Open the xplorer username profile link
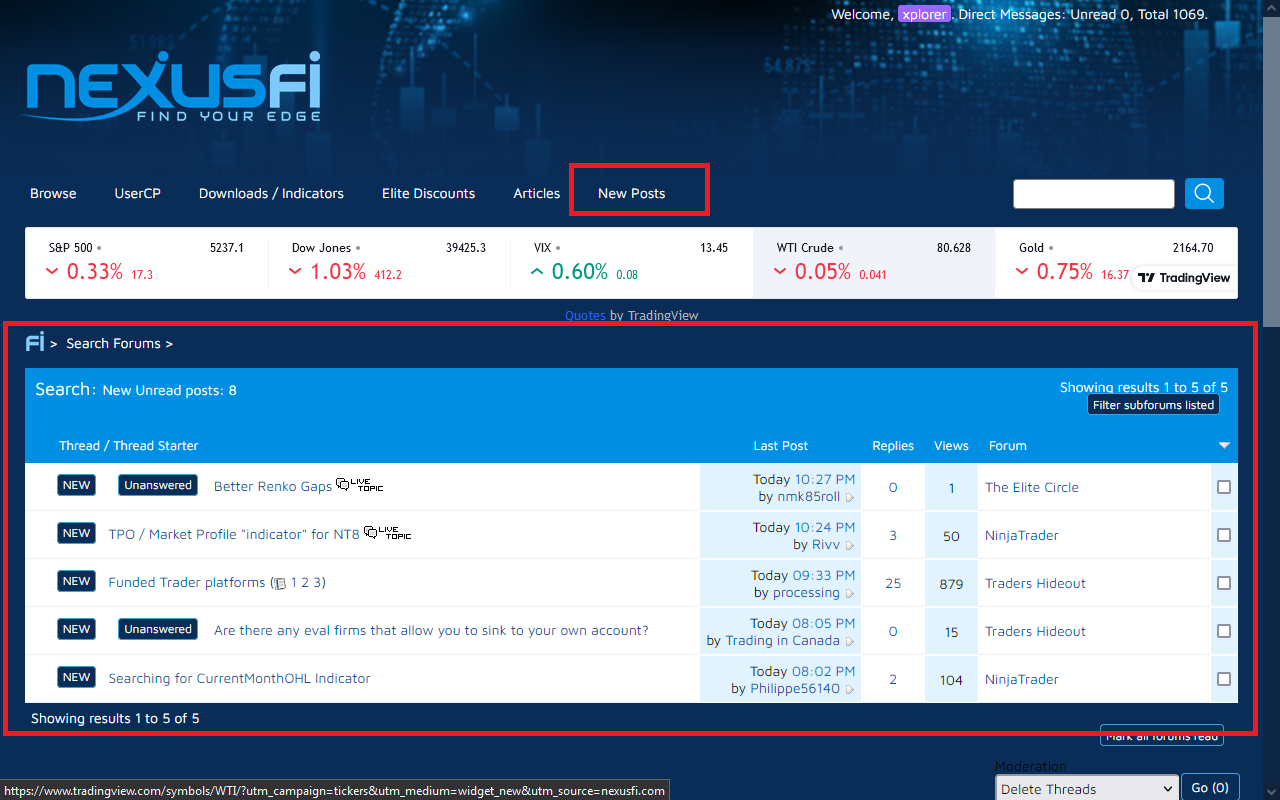Screen dimensions: 1280x800 click(x=924, y=14)
